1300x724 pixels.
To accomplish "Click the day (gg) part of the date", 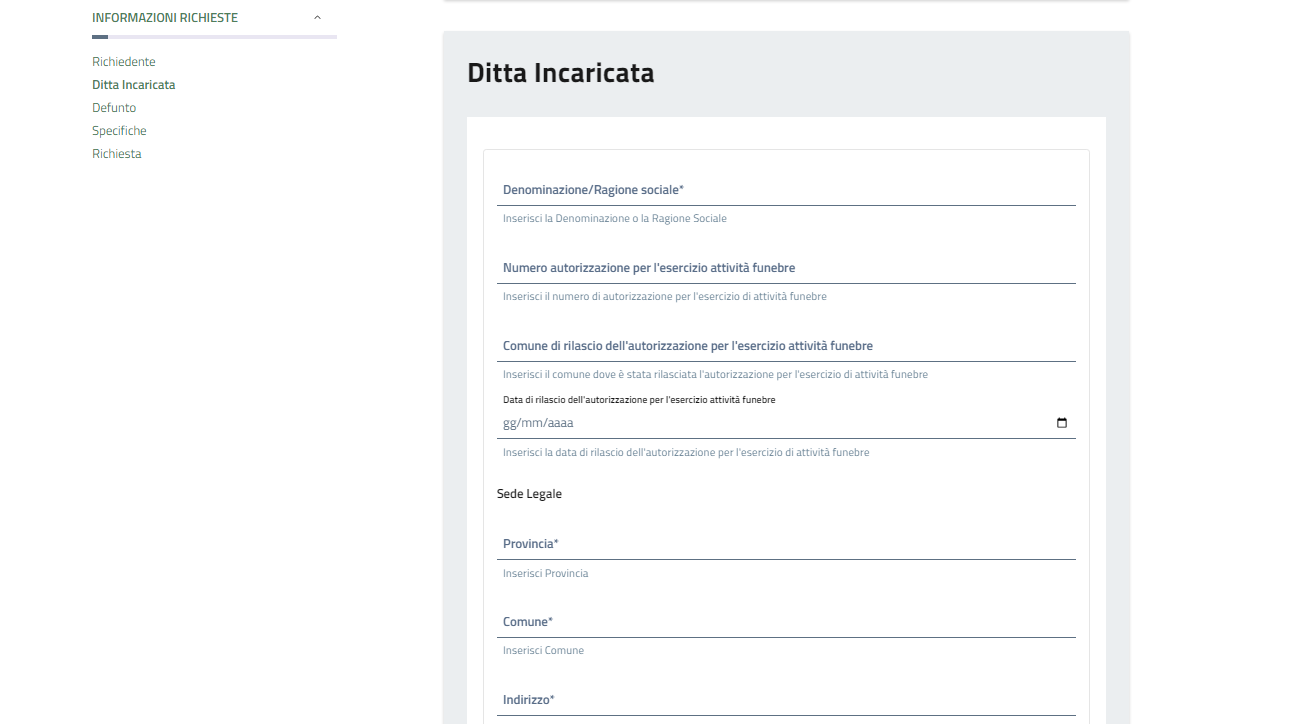I will [x=510, y=423].
